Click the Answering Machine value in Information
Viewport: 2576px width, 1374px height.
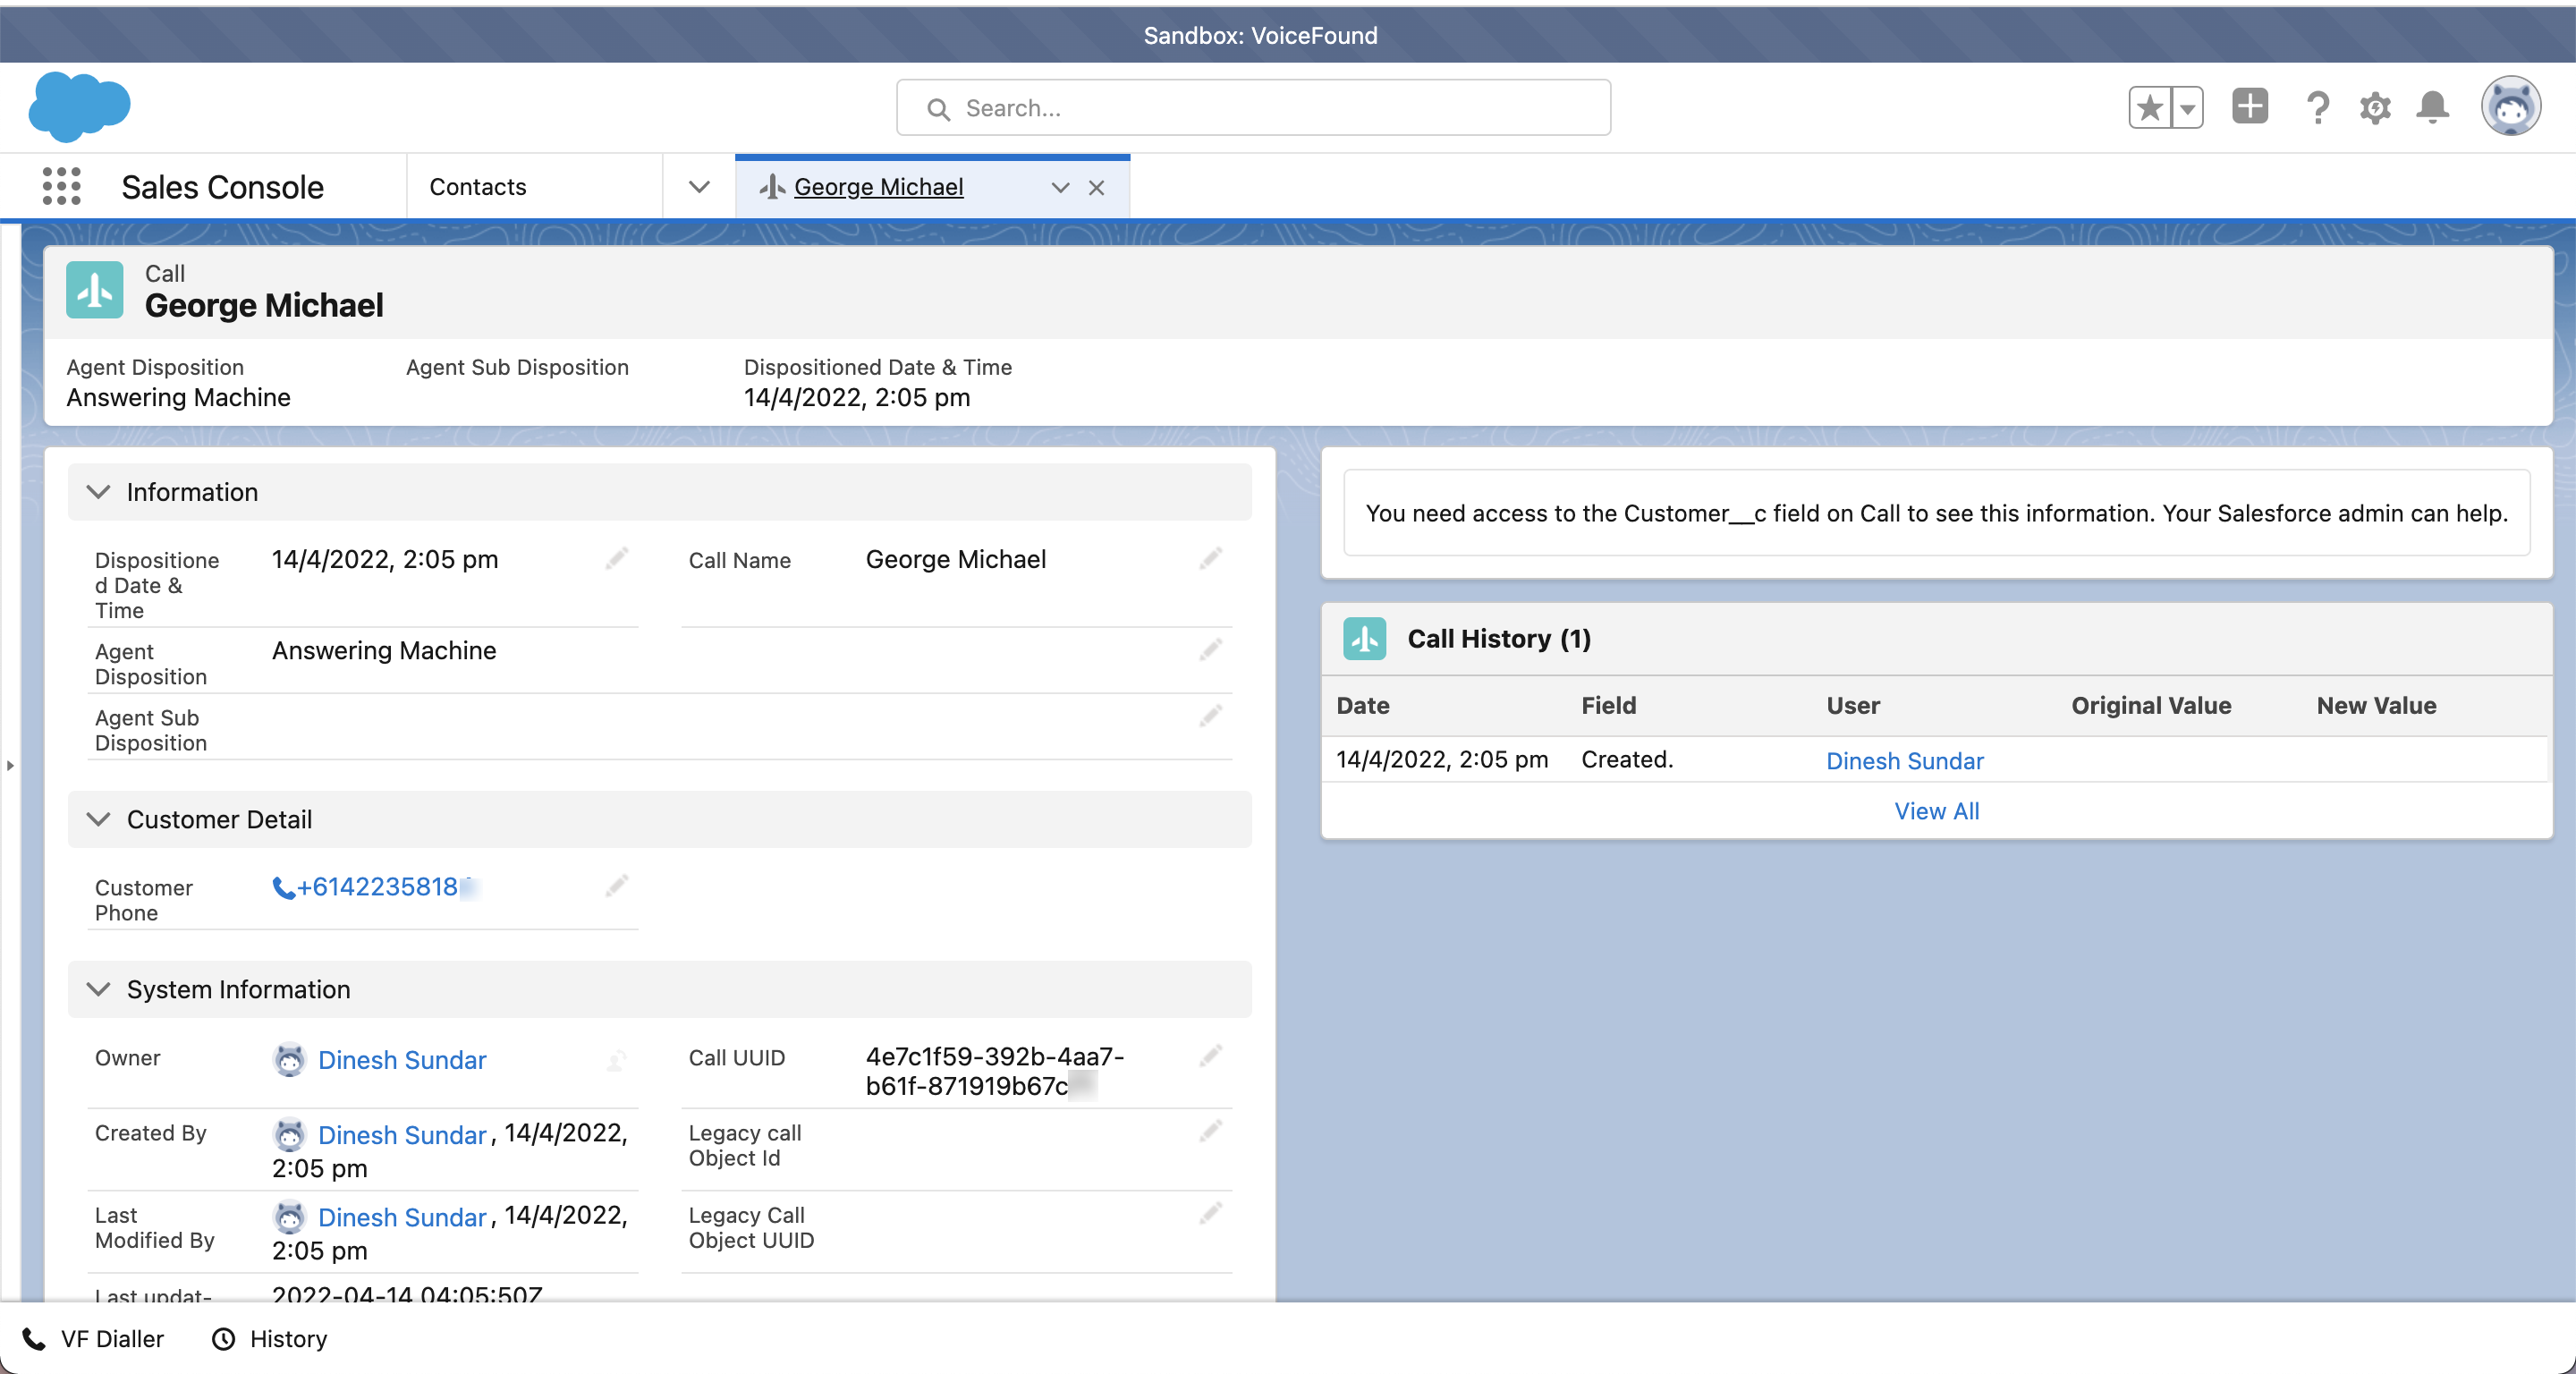(x=384, y=650)
